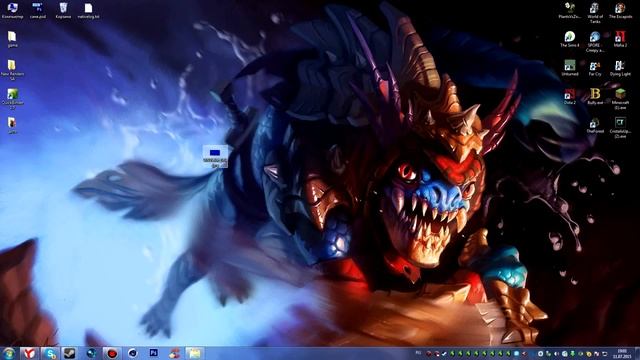
Task: Open Steam from the taskbar
Action: 70,353
